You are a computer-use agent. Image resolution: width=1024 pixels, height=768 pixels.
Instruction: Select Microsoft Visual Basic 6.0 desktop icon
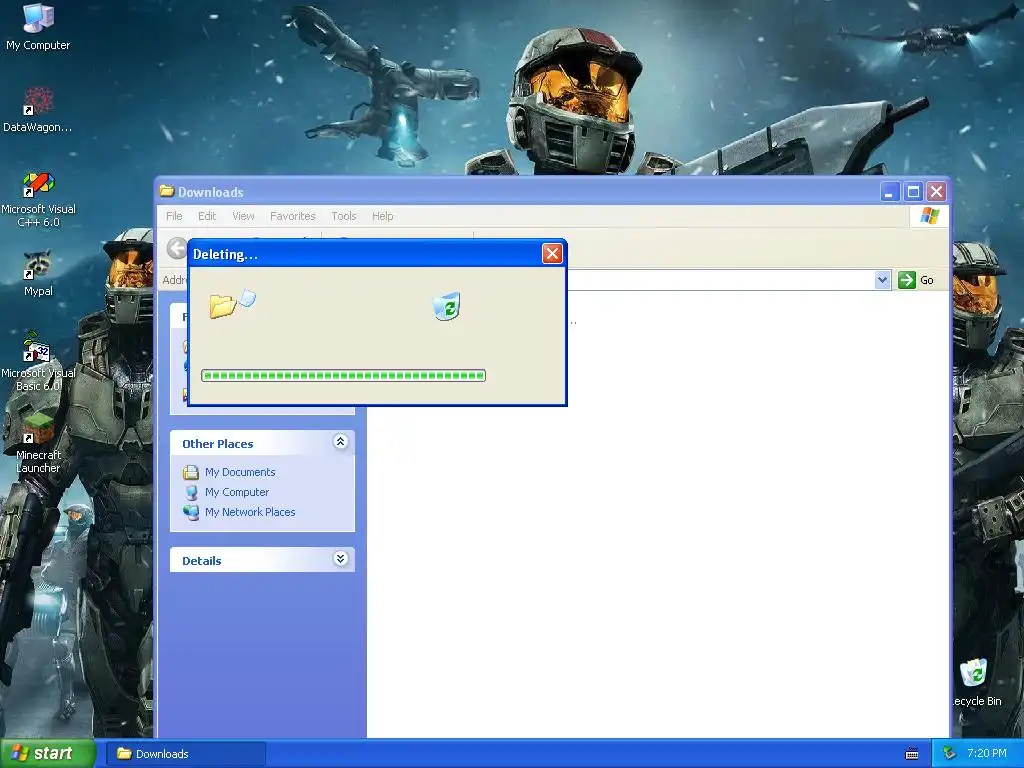(38, 362)
